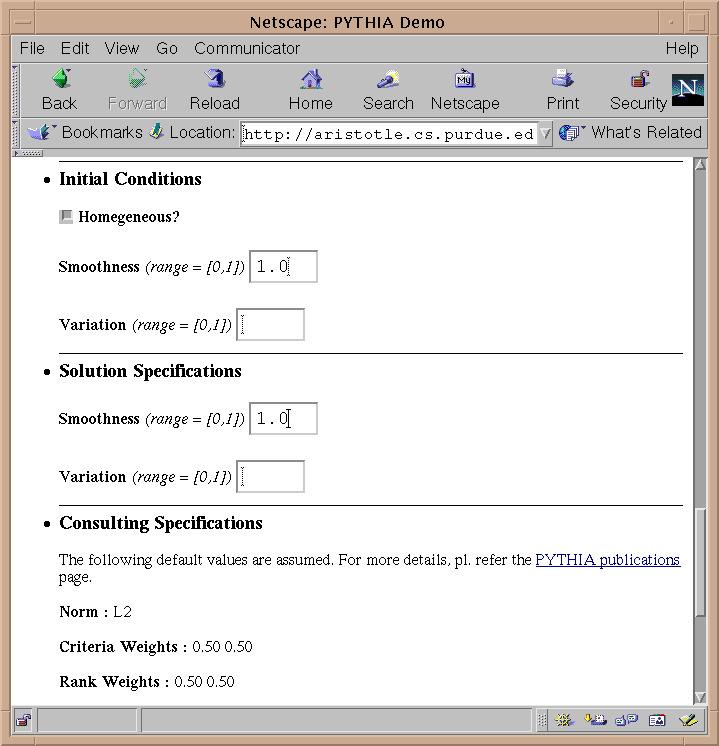Image resolution: width=719 pixels, height=746 pixels.
Task: Open Mailbox from the component bar
Action: point(595,720)
